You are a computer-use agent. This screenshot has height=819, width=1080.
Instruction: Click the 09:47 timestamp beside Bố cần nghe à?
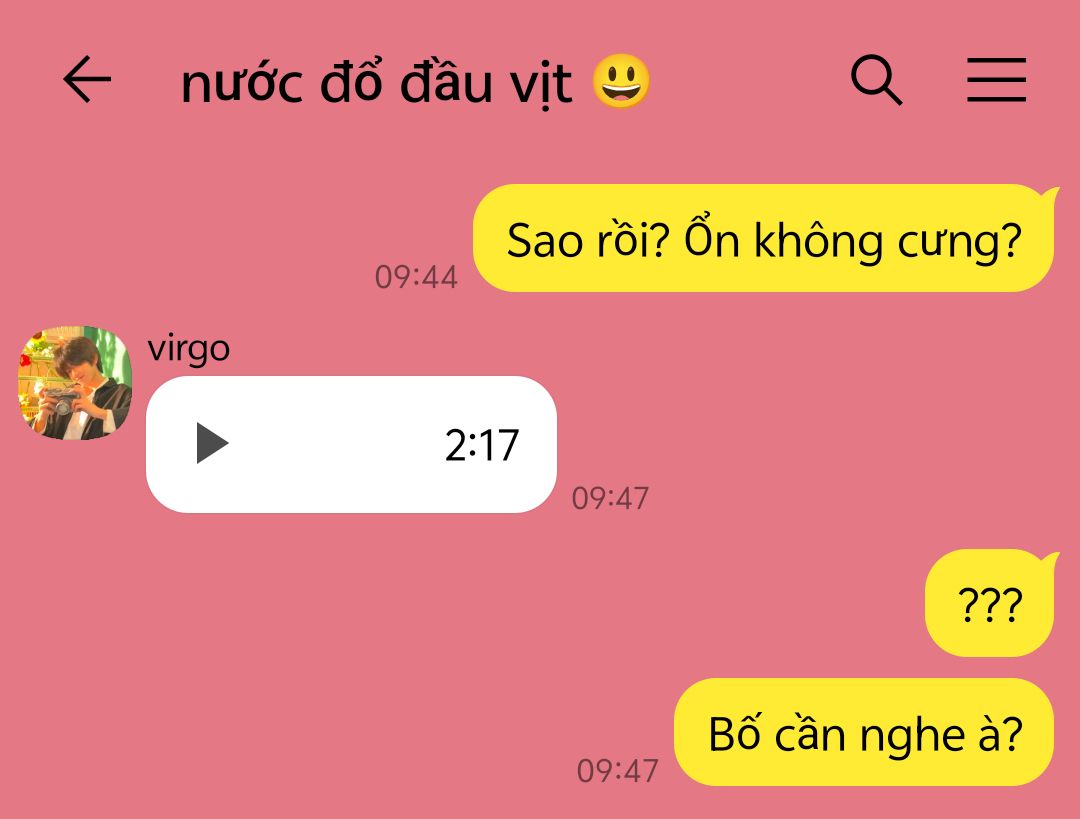(x=618, y=771)
